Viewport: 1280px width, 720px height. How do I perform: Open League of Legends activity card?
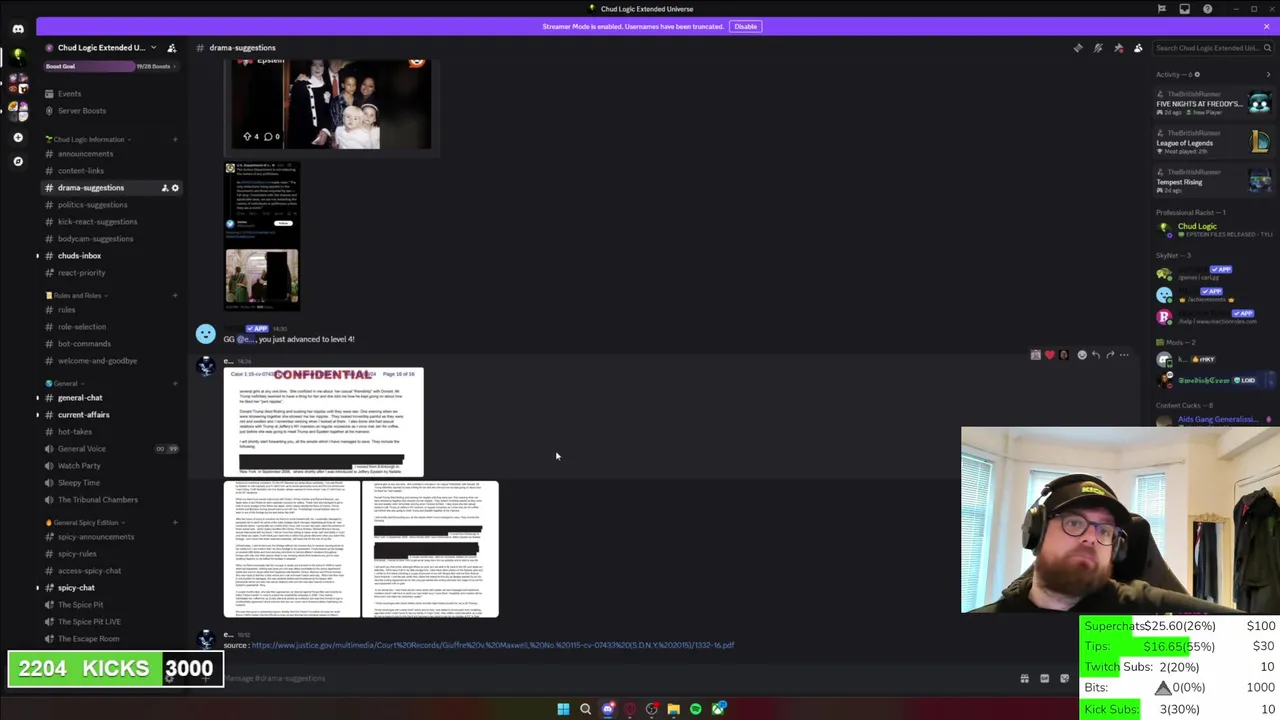coord(1215,142)
